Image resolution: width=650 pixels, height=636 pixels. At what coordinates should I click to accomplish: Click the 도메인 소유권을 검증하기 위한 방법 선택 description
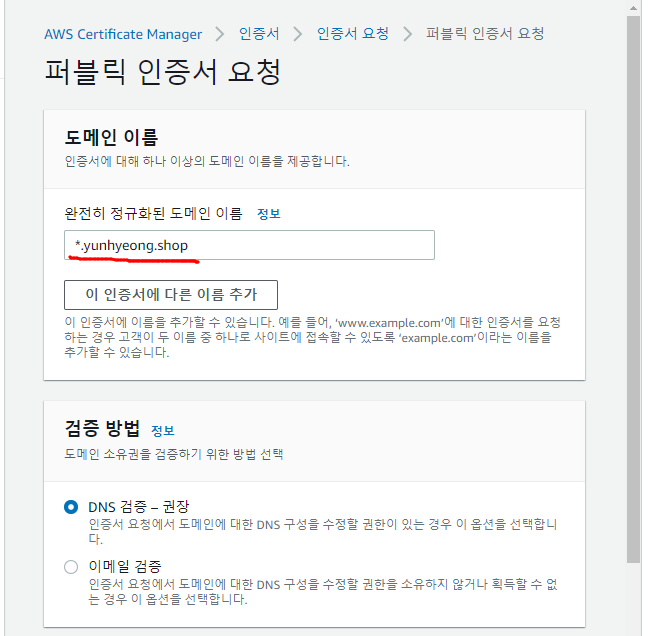(174, 454)
